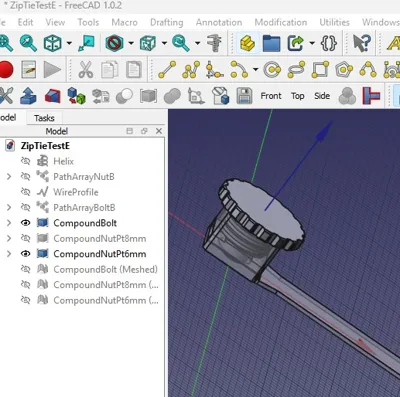400x397 pixels.
Task: Select the Draft Polyline tool
Action: point(191,70)
